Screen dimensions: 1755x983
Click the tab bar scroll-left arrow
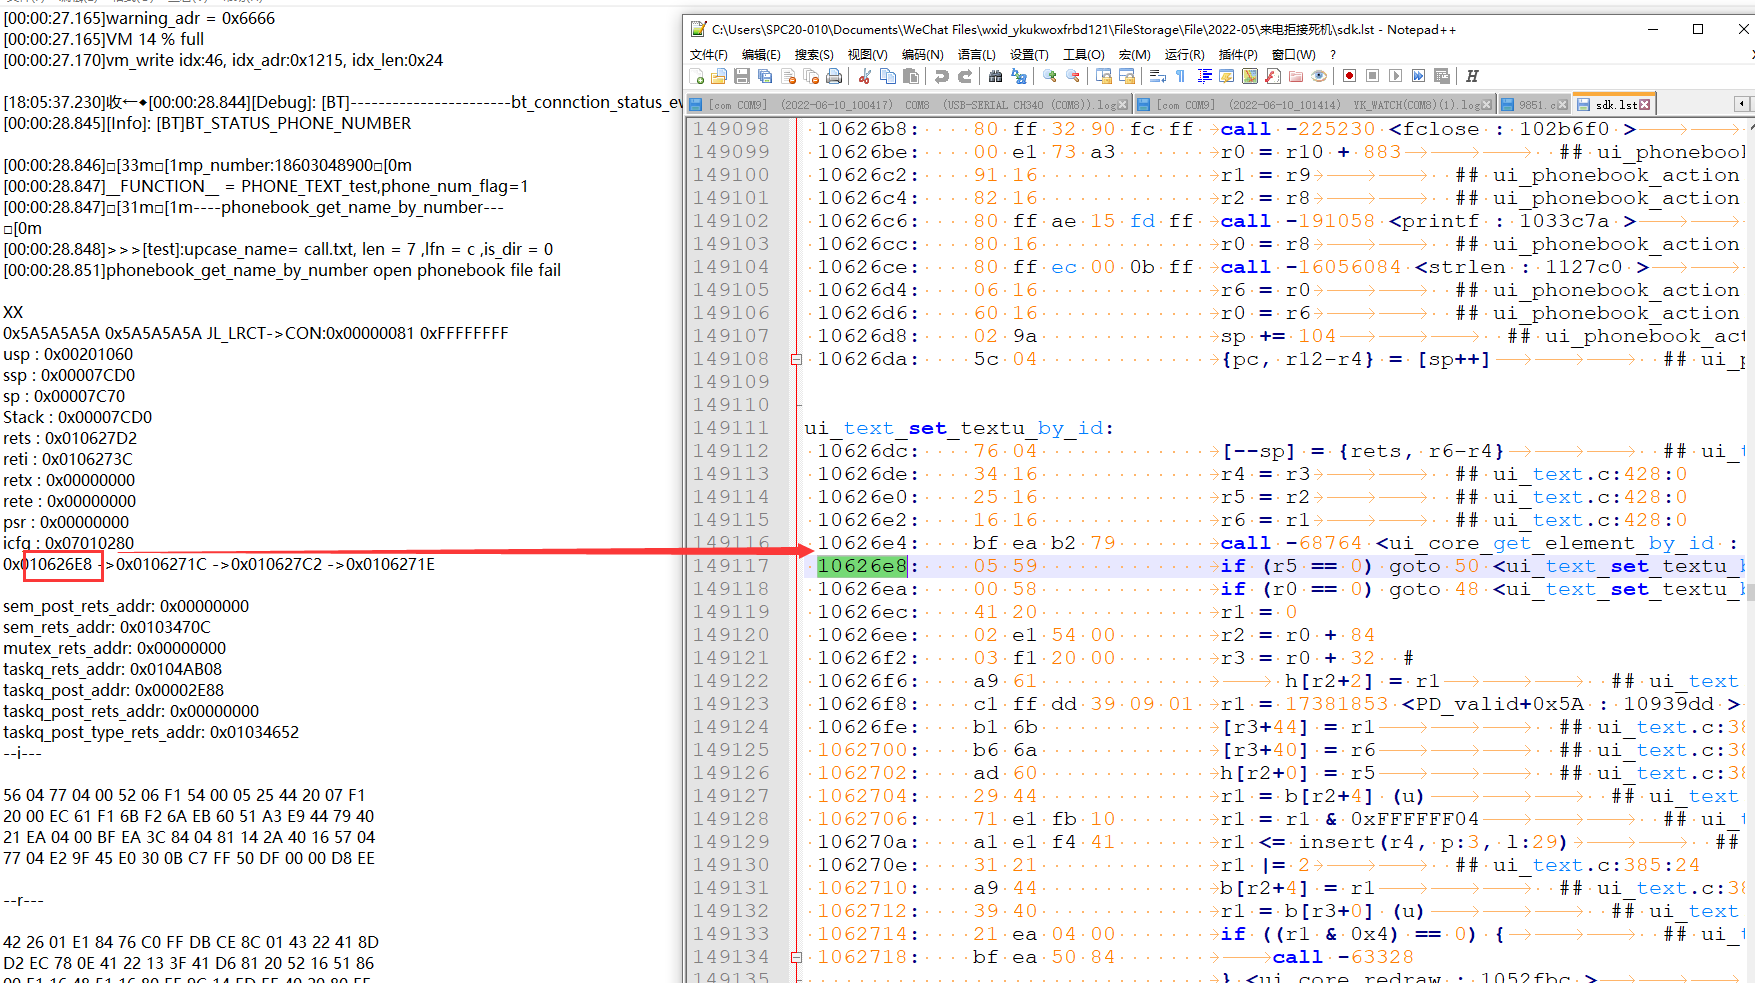click(x=1741, y=103)
